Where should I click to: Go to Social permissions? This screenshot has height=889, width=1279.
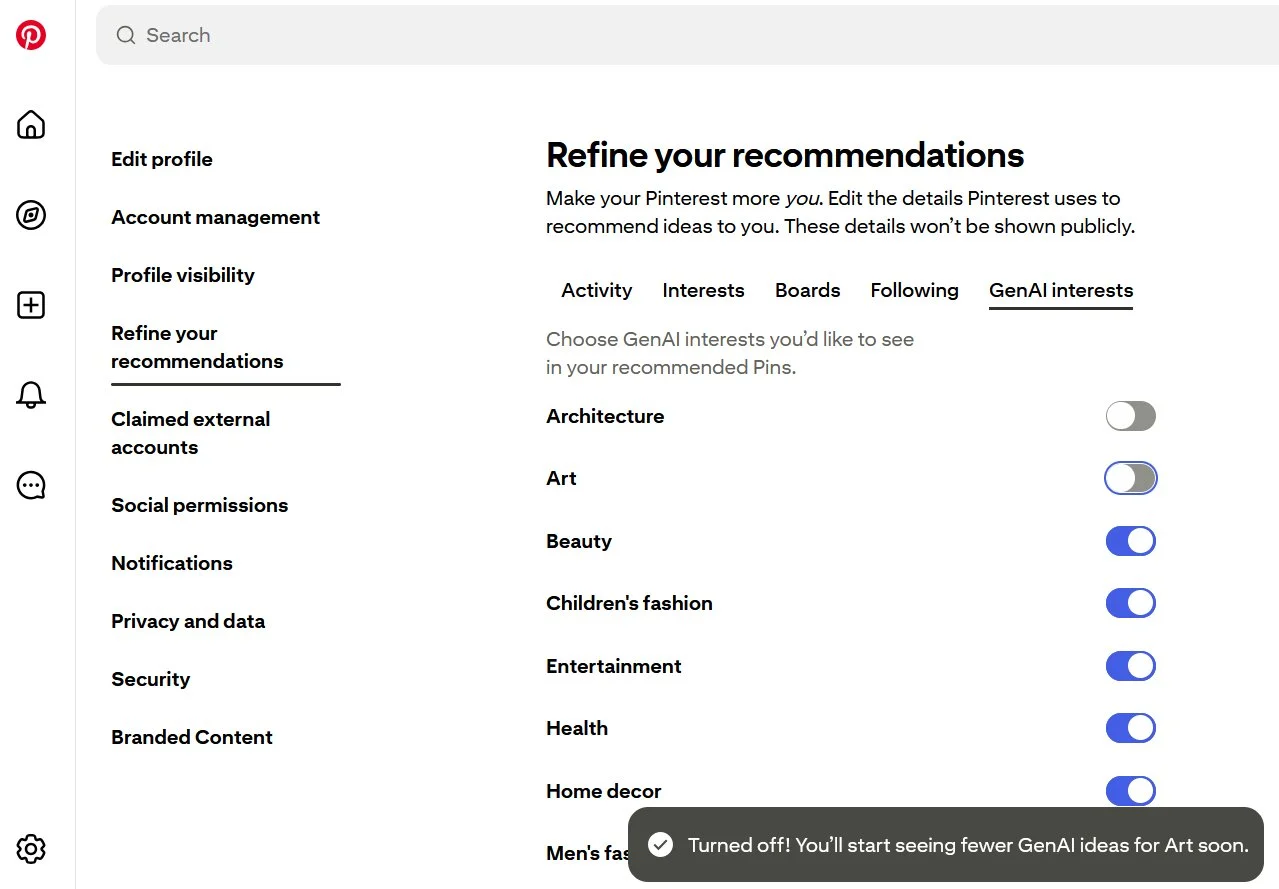click(199, 505)
